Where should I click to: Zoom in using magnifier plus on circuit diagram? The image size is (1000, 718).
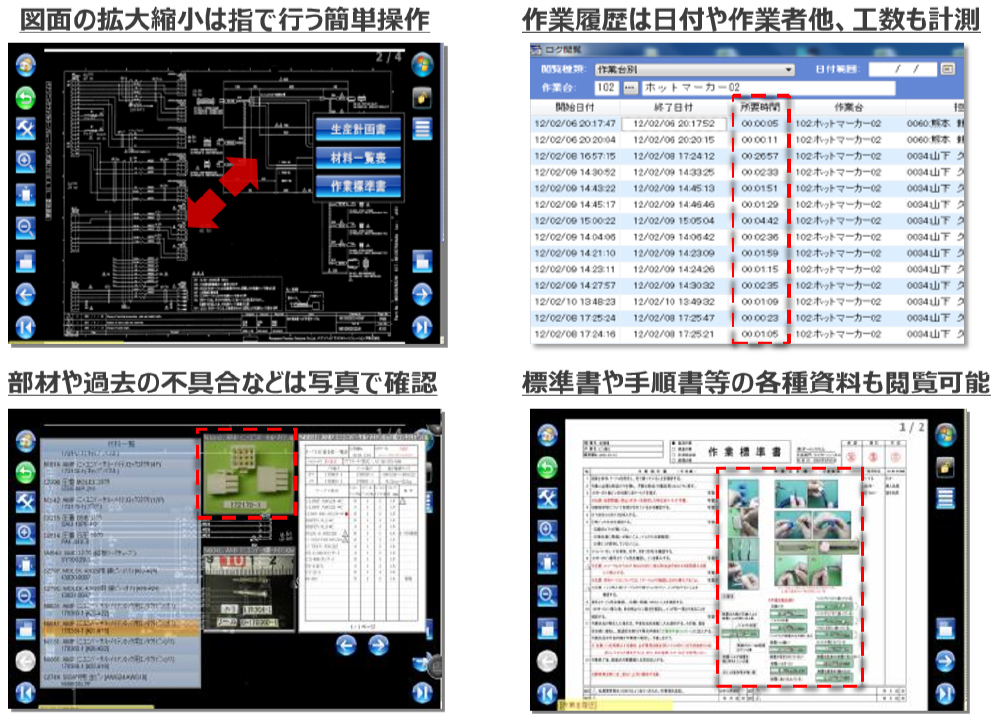26,162
